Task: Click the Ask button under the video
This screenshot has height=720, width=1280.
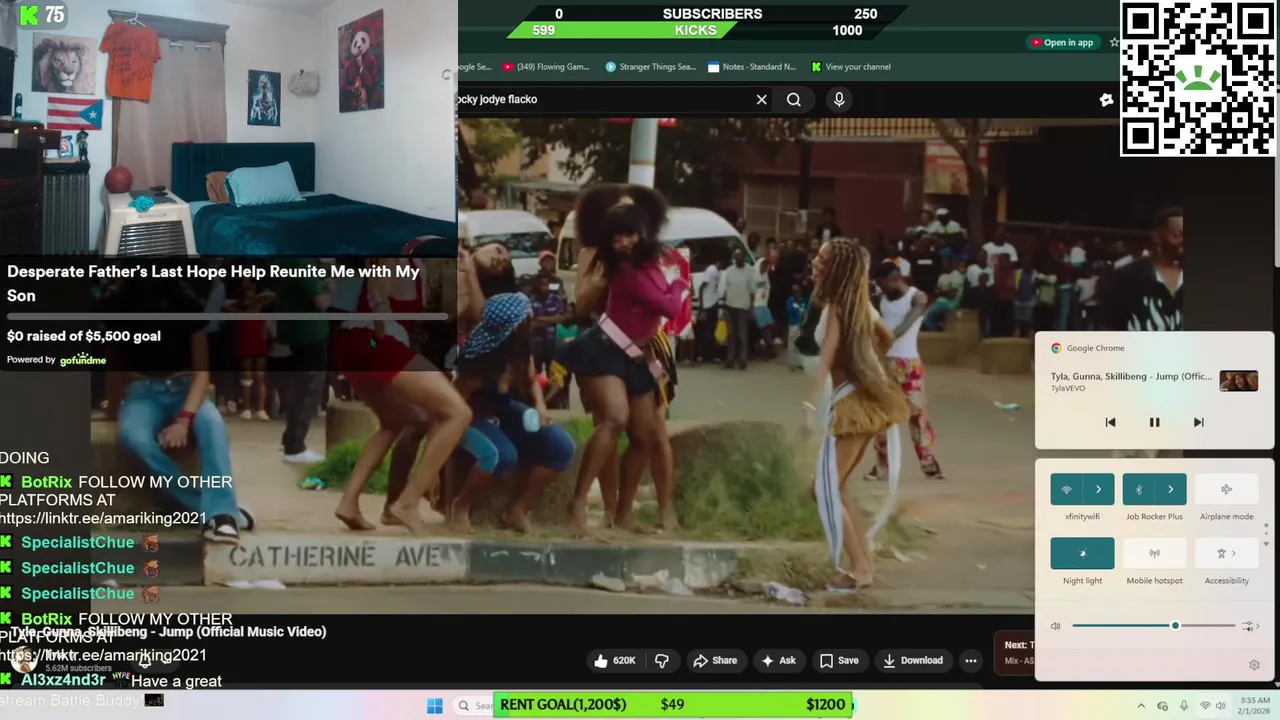Action: point(778,660)
